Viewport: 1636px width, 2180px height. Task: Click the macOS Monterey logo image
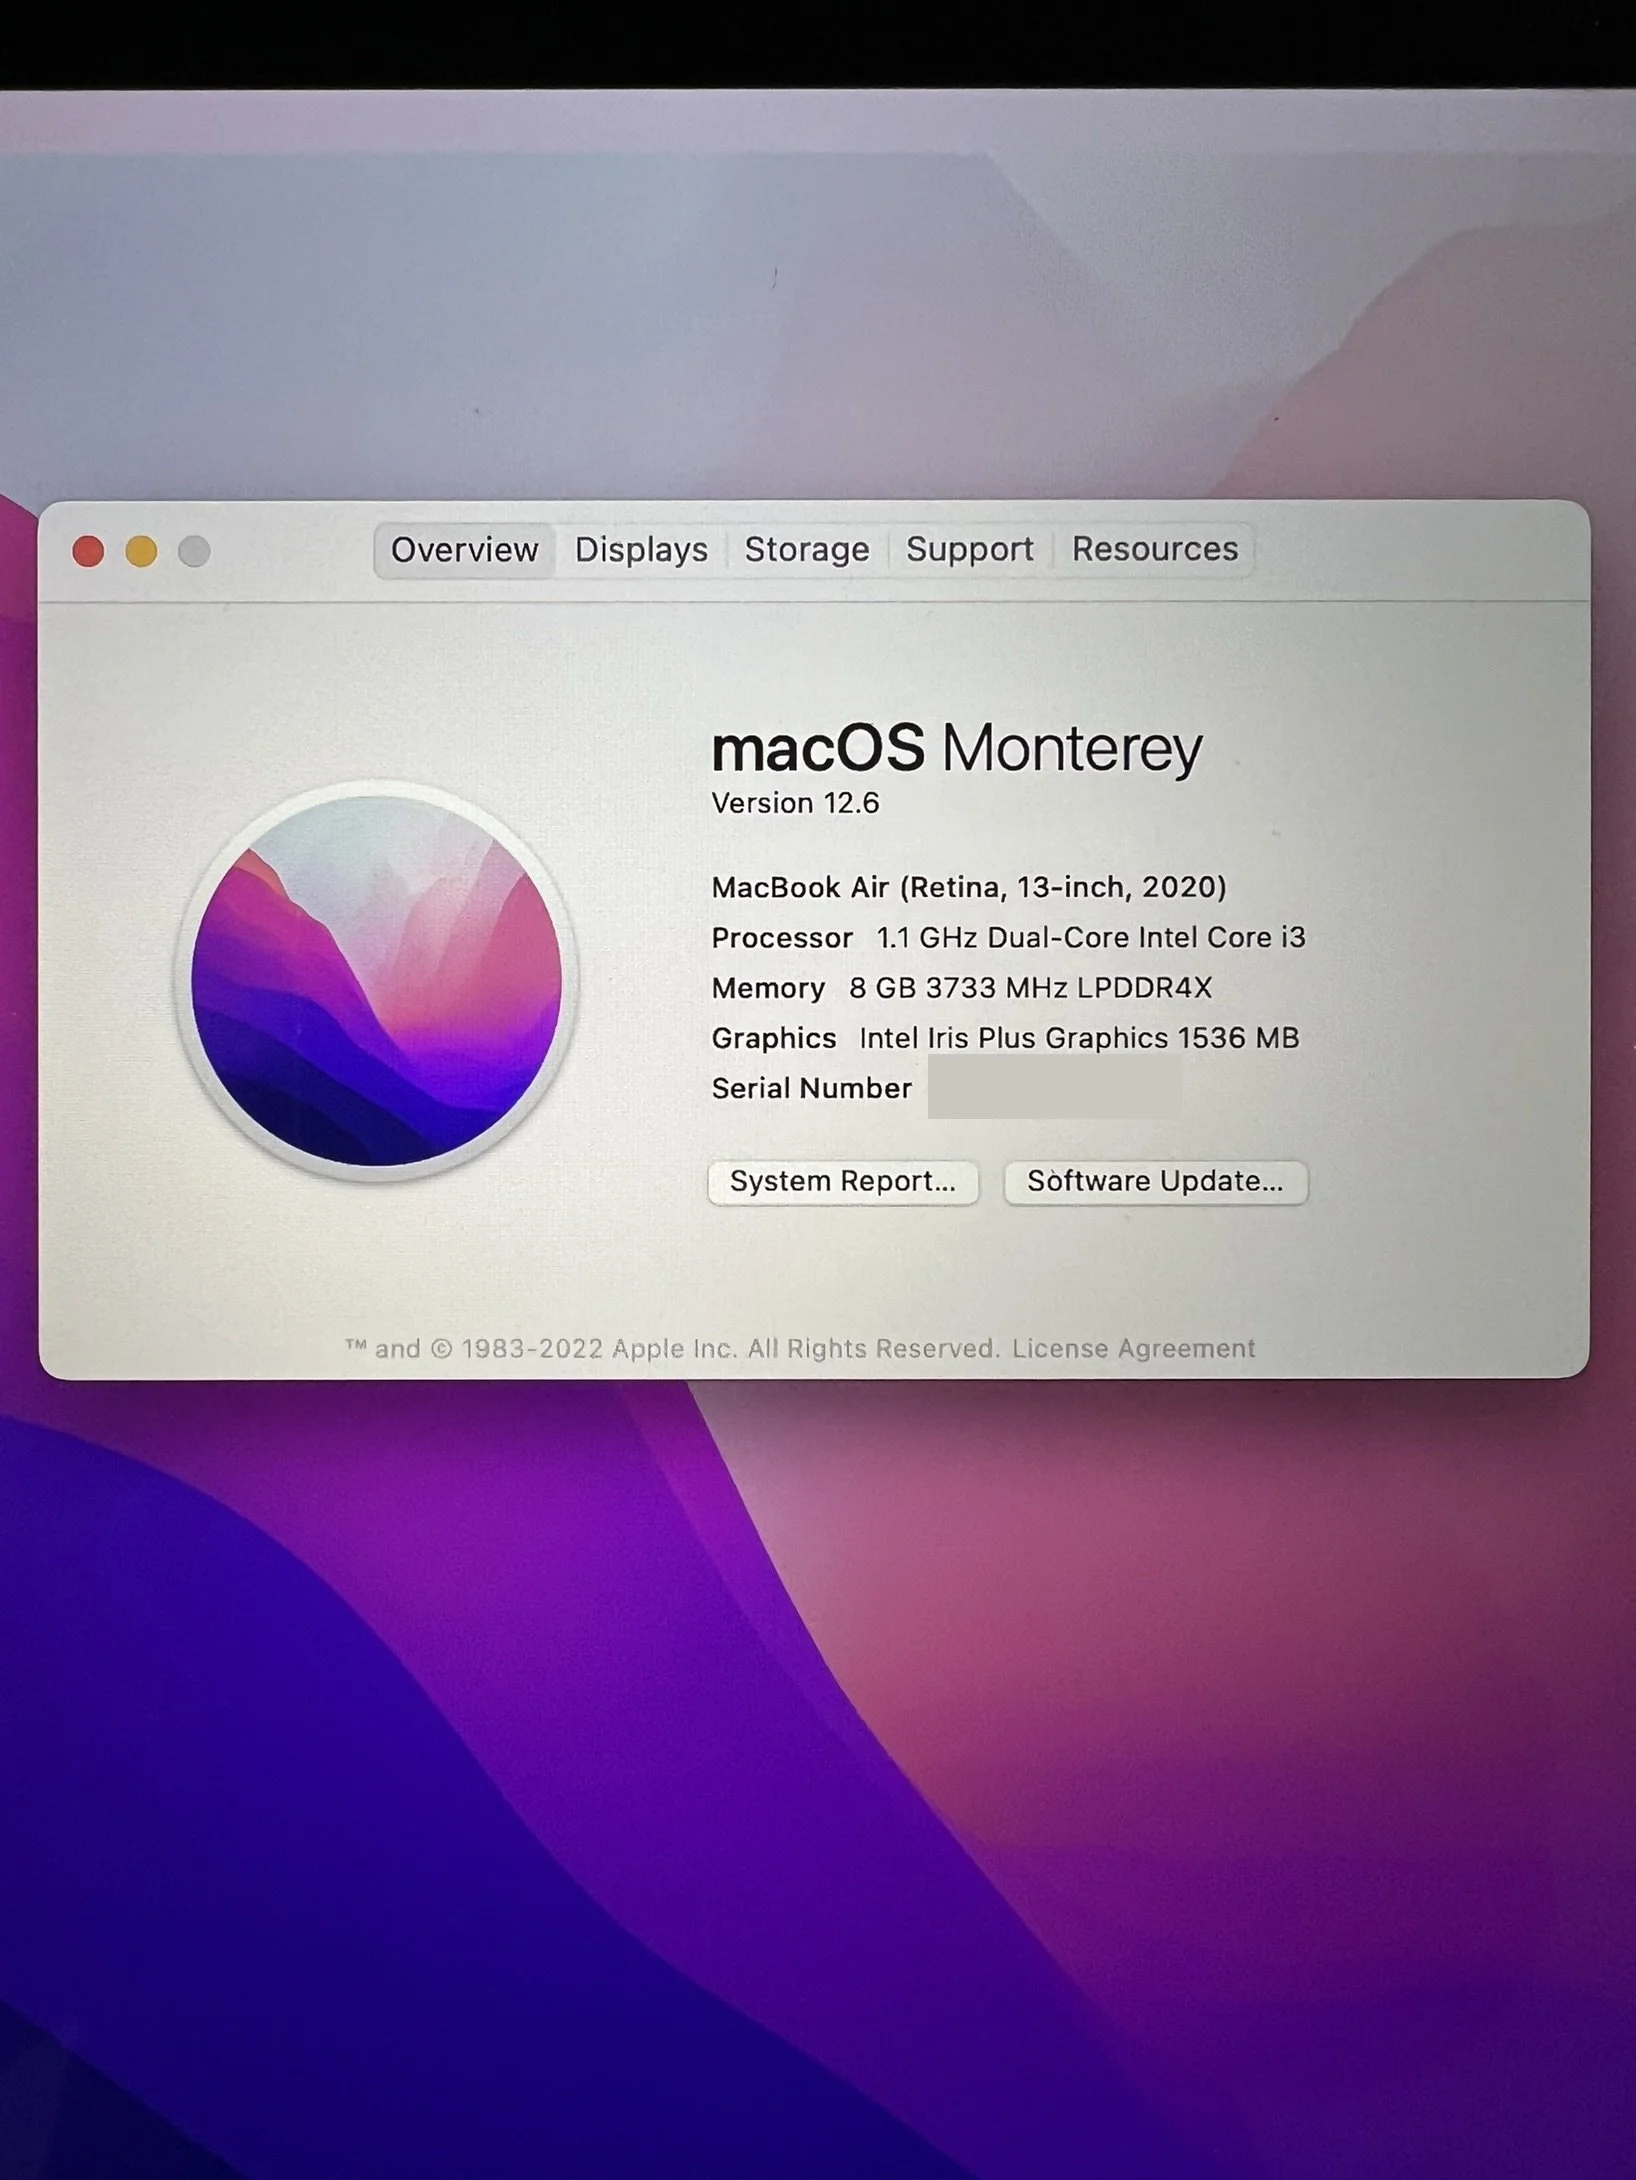[x=377, y=981]
